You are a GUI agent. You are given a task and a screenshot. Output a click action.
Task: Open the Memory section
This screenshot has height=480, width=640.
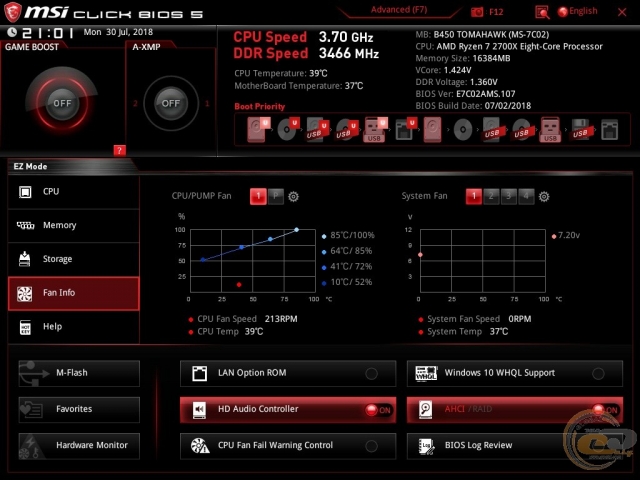pyautogui.click(x=73, y=225)
